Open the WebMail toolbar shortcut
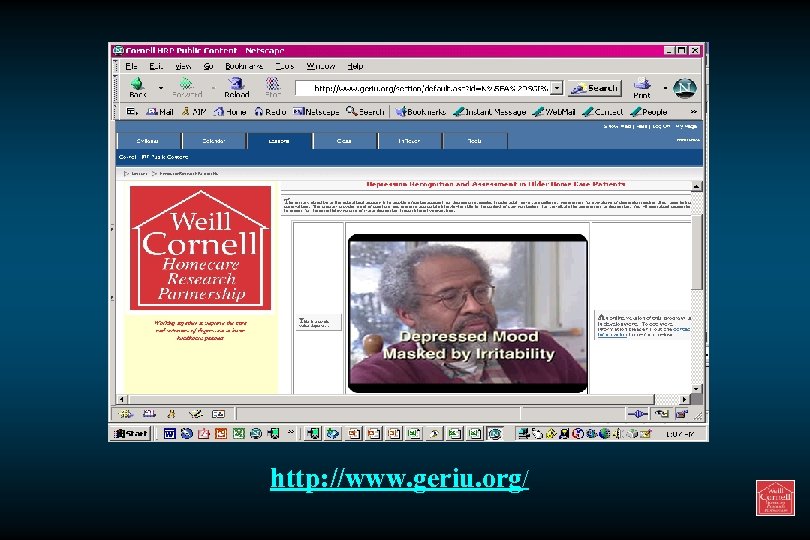Viewport: 810px width, 540px height. click(554, 112)
